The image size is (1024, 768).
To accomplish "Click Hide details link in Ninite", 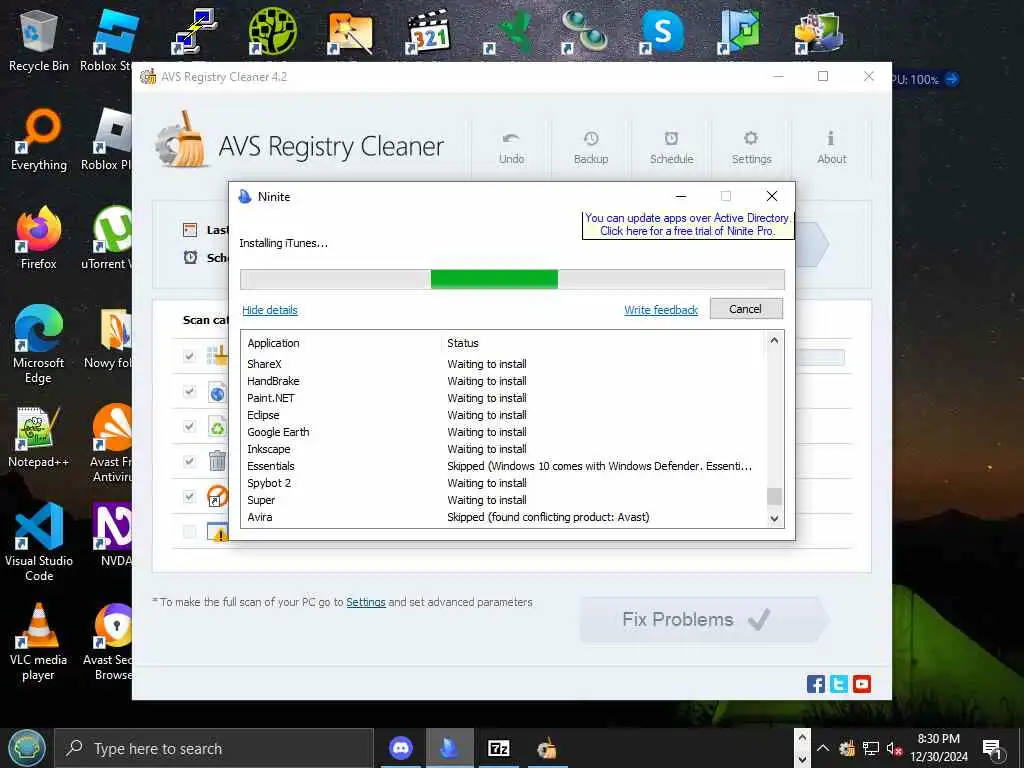I will click(270, 310).
